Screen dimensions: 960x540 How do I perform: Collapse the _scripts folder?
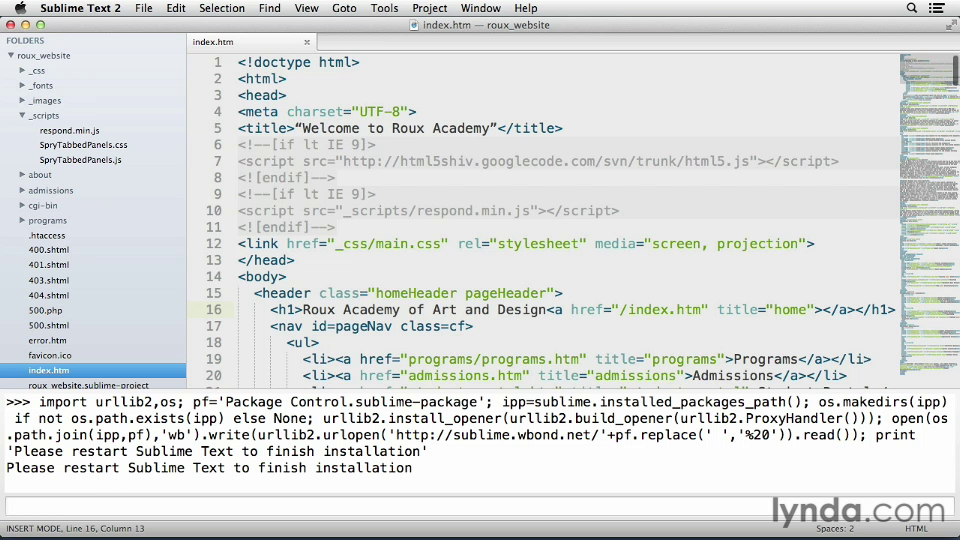tap(22, 115)
